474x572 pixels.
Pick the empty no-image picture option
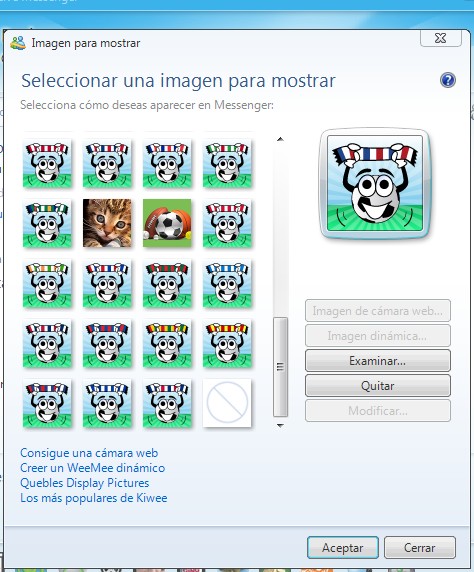(x=227, y=403)
